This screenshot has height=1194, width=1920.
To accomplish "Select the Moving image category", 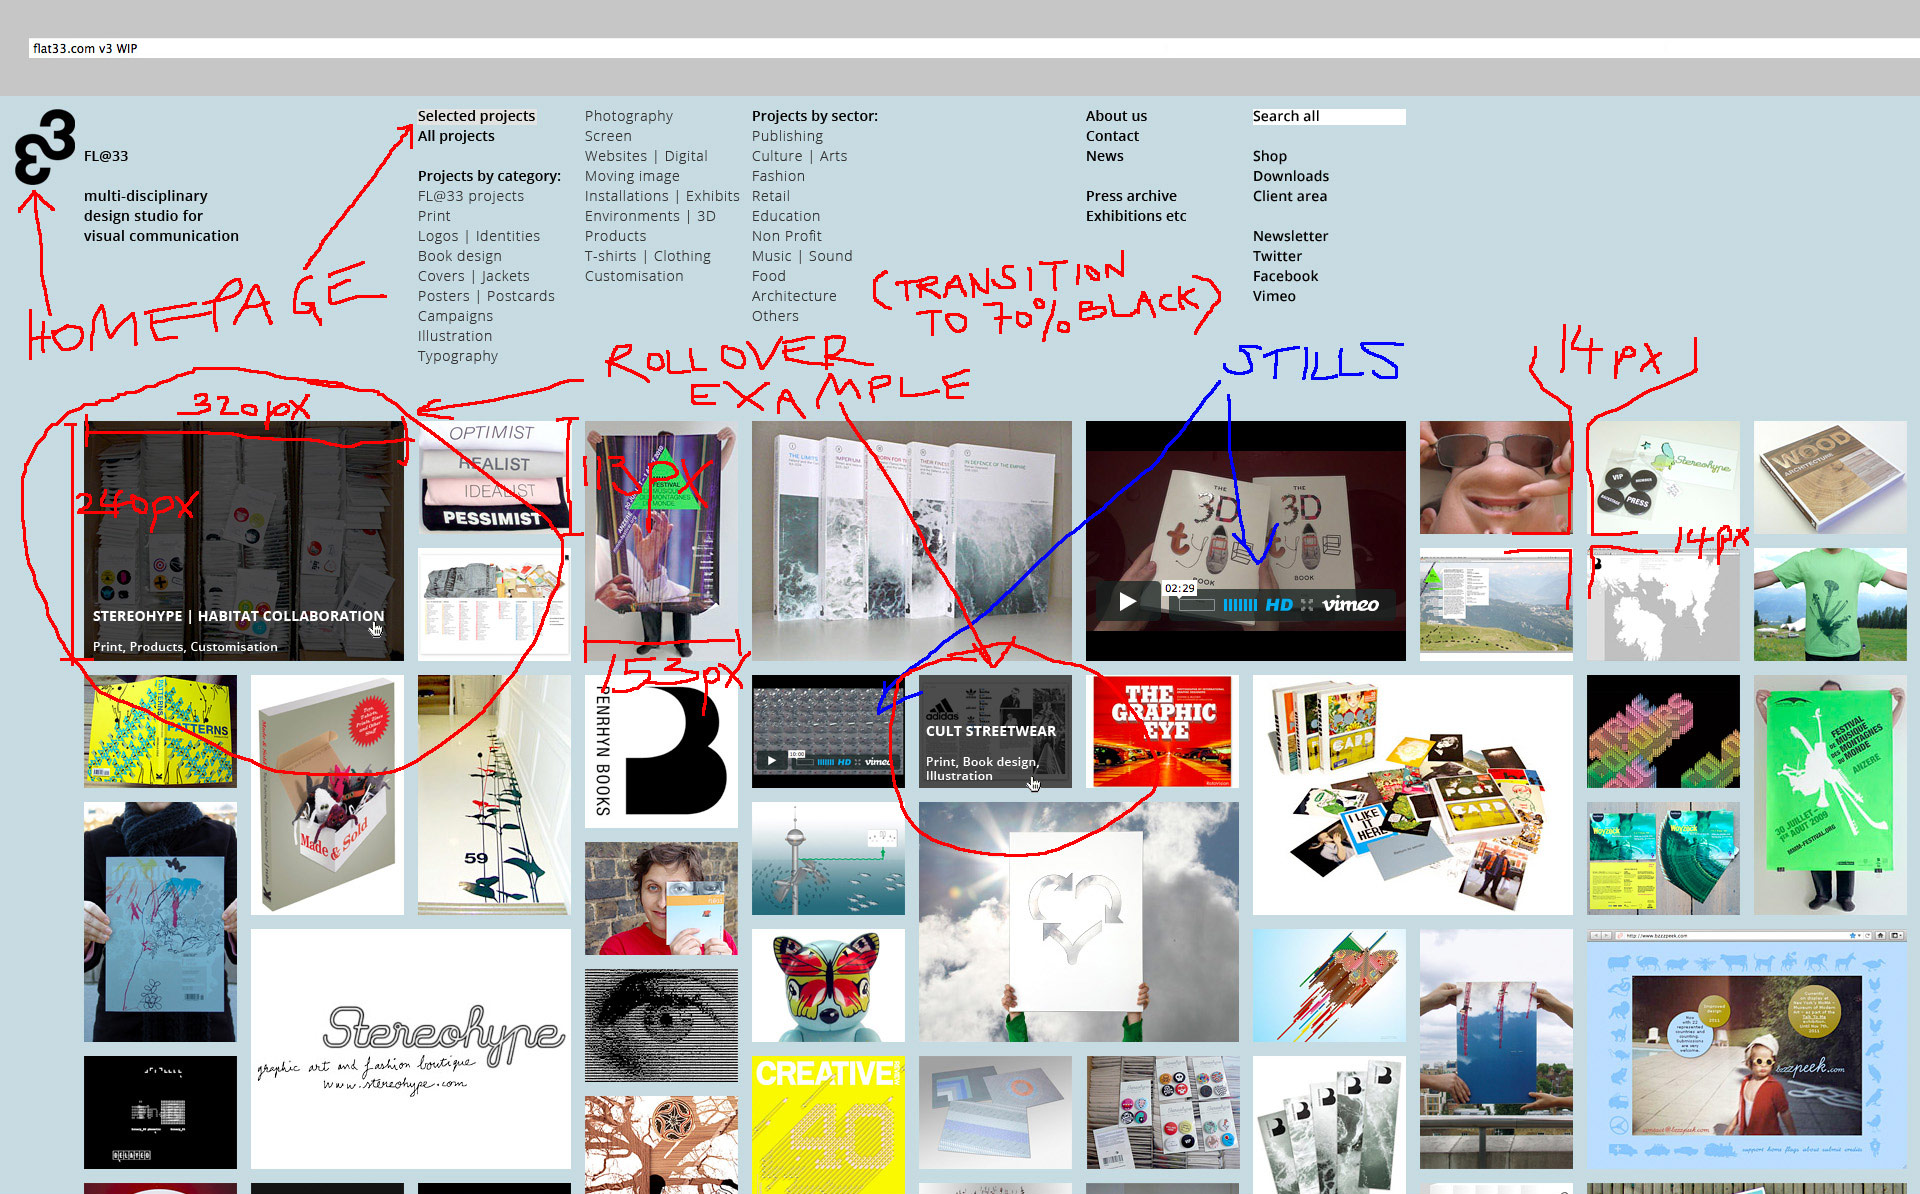I will click(632, 176).
